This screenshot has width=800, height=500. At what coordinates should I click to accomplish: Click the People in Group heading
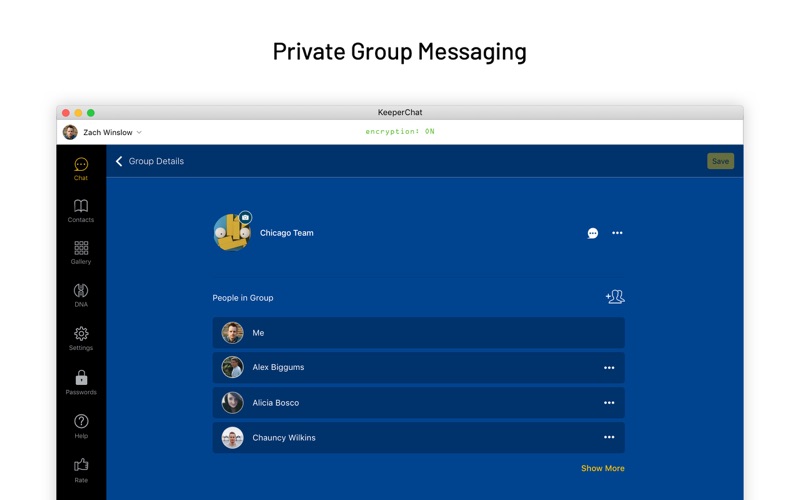[x=243, y=298]
